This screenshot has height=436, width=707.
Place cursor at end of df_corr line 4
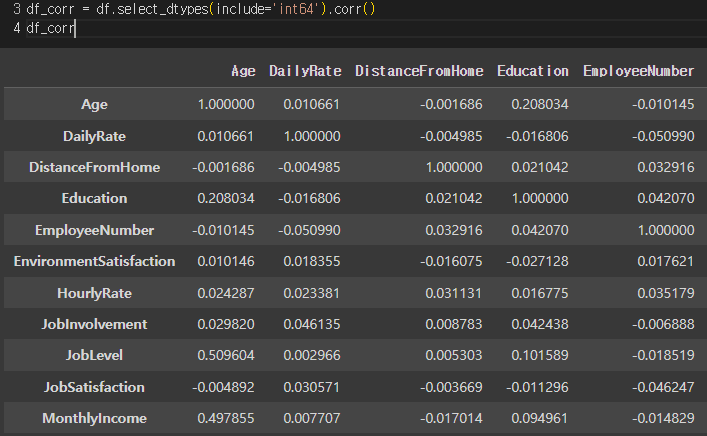[x=75, y=28]
